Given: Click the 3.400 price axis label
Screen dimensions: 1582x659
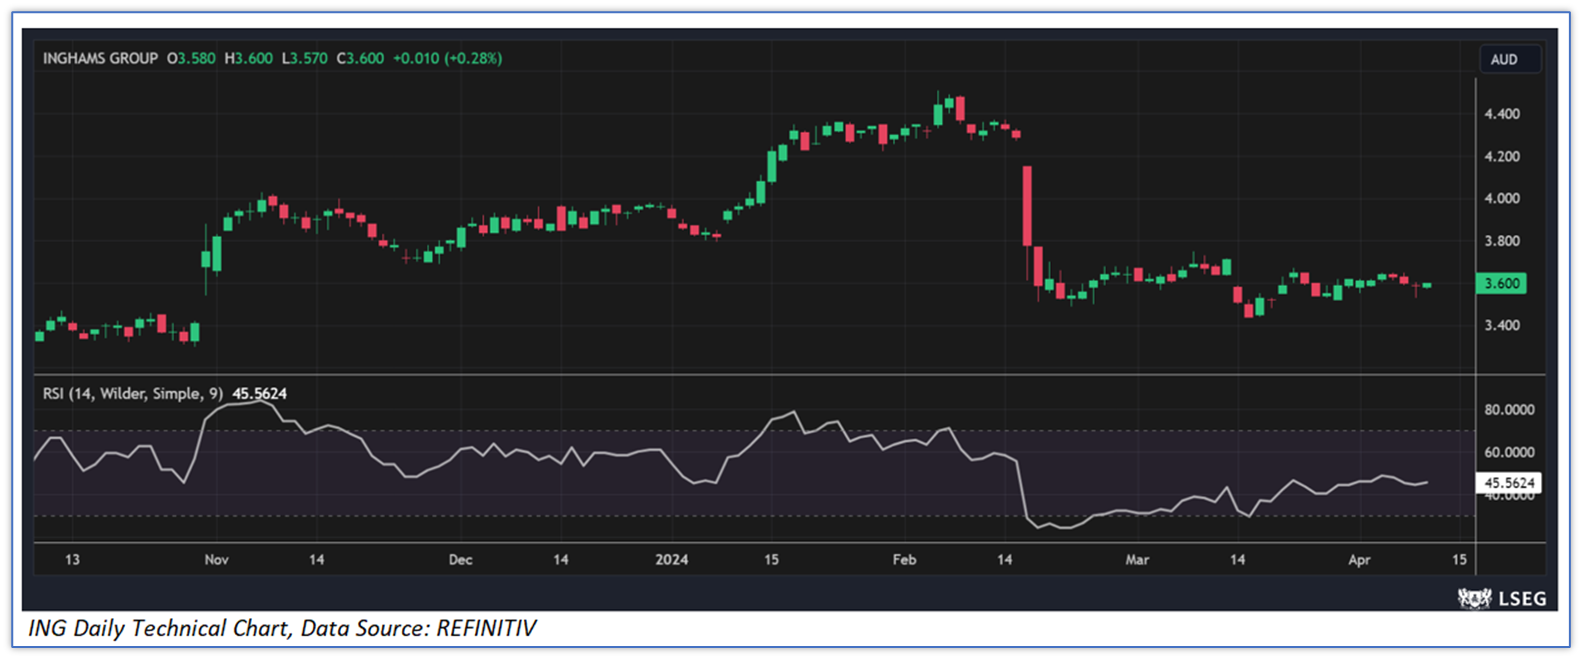Looking at the screenshot, I should tap(1502, 325).
